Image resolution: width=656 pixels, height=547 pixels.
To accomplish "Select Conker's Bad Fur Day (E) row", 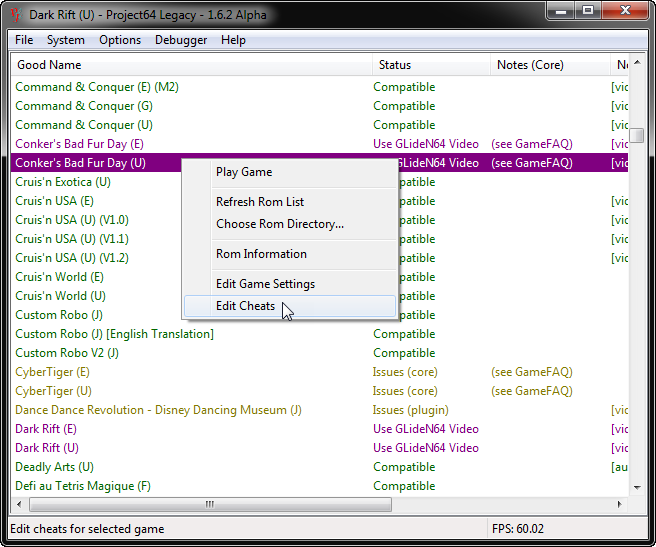I will coord(320,144).
